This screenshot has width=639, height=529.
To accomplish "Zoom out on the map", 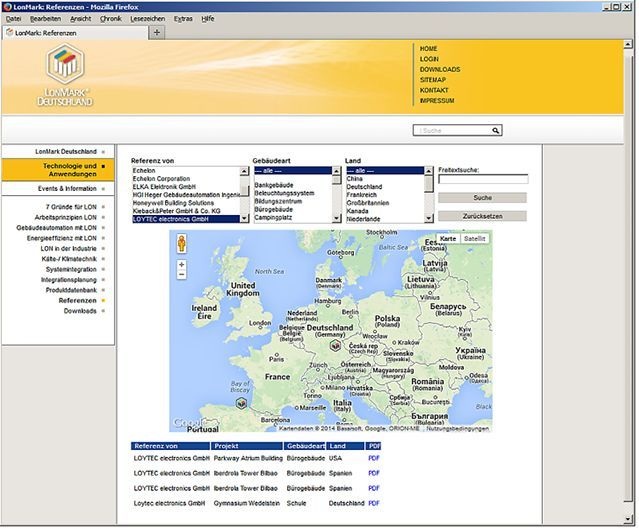I will point(181,275).
